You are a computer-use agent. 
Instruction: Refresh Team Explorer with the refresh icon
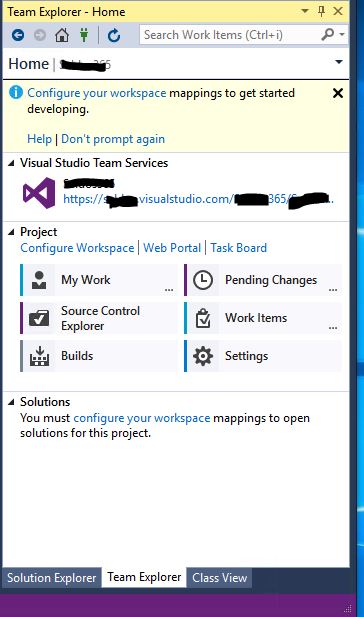tap(114, 35)
